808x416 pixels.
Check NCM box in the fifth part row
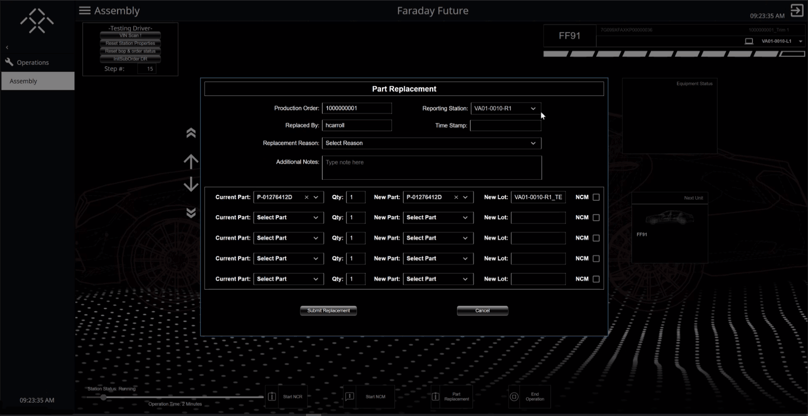click(x=596, y=279)
